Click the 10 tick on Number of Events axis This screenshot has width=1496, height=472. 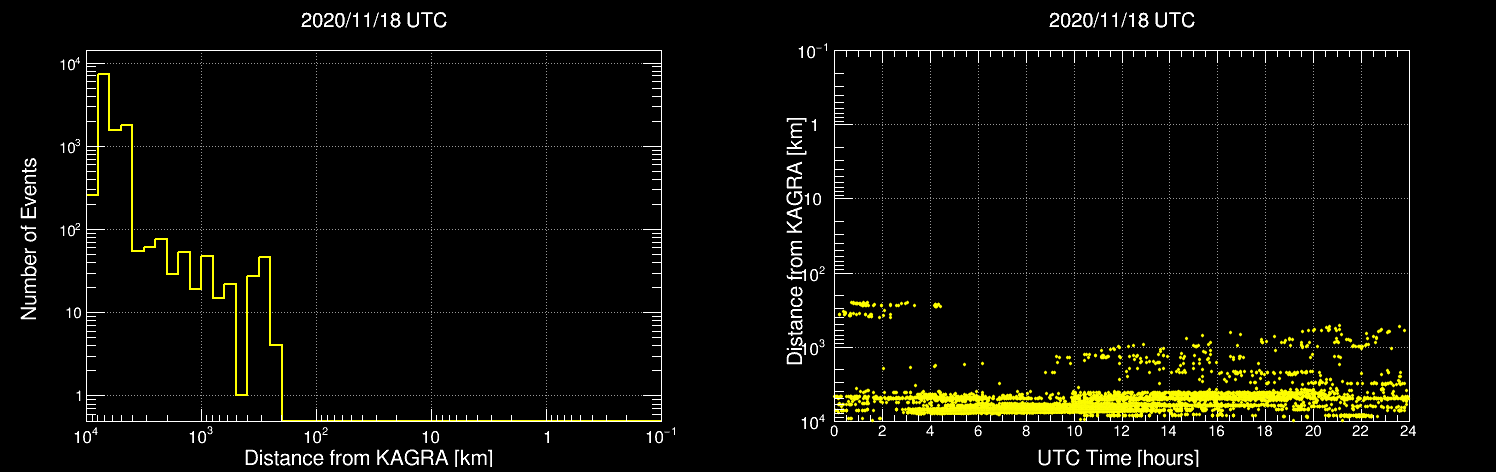point(71,313)
